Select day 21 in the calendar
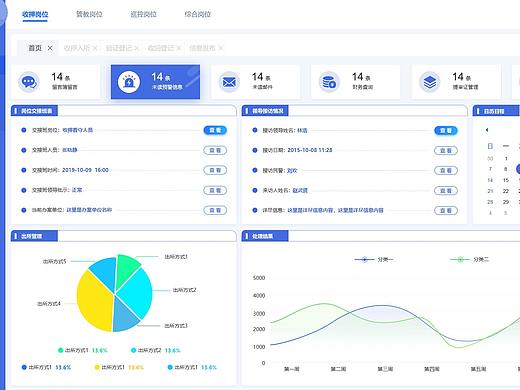This screenshot has width=520, height=390. [x=490, y=191]
